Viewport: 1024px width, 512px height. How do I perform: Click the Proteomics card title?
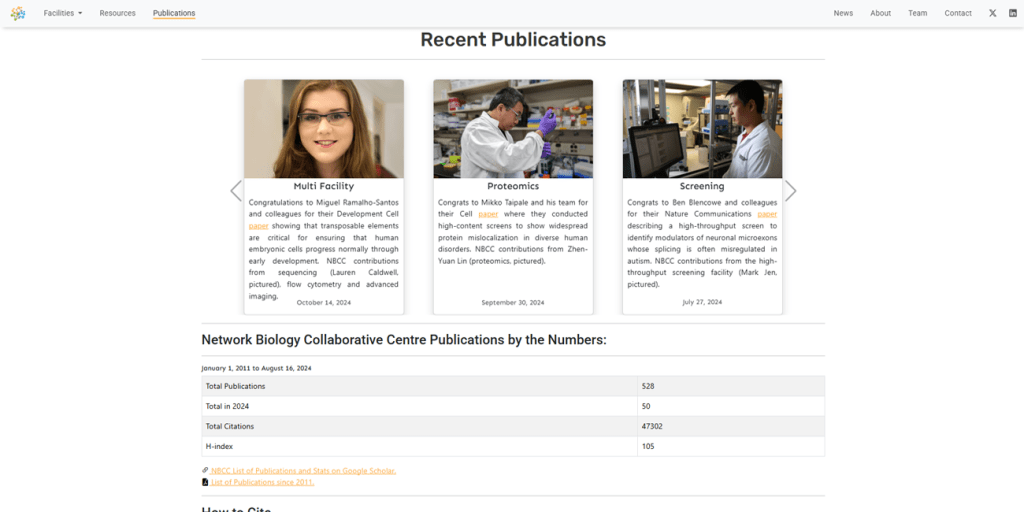513,186
